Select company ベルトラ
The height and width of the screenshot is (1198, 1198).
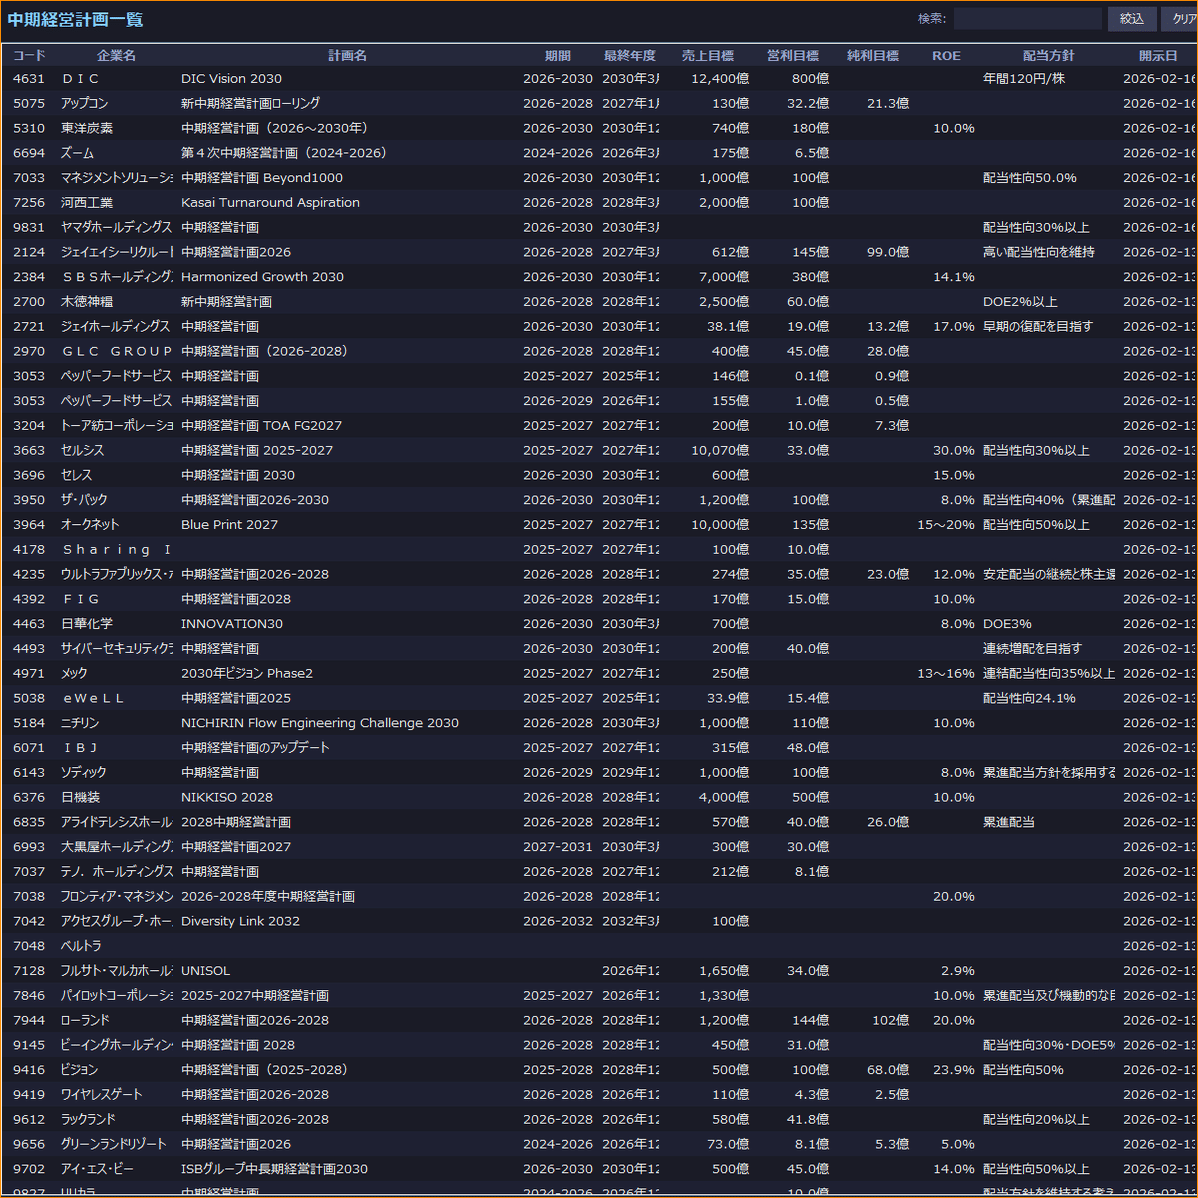80,946
